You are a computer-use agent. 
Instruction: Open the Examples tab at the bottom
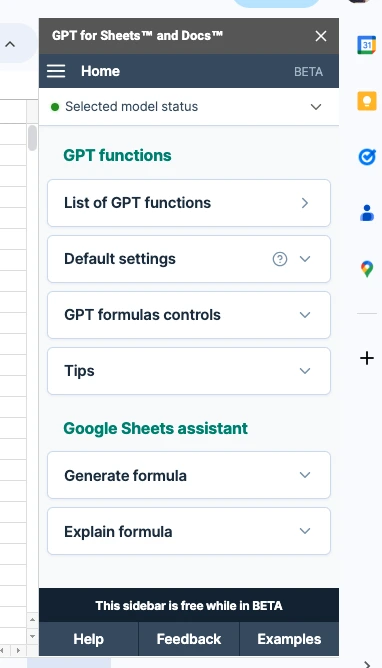pyautogui.click(x=289, y=639)
